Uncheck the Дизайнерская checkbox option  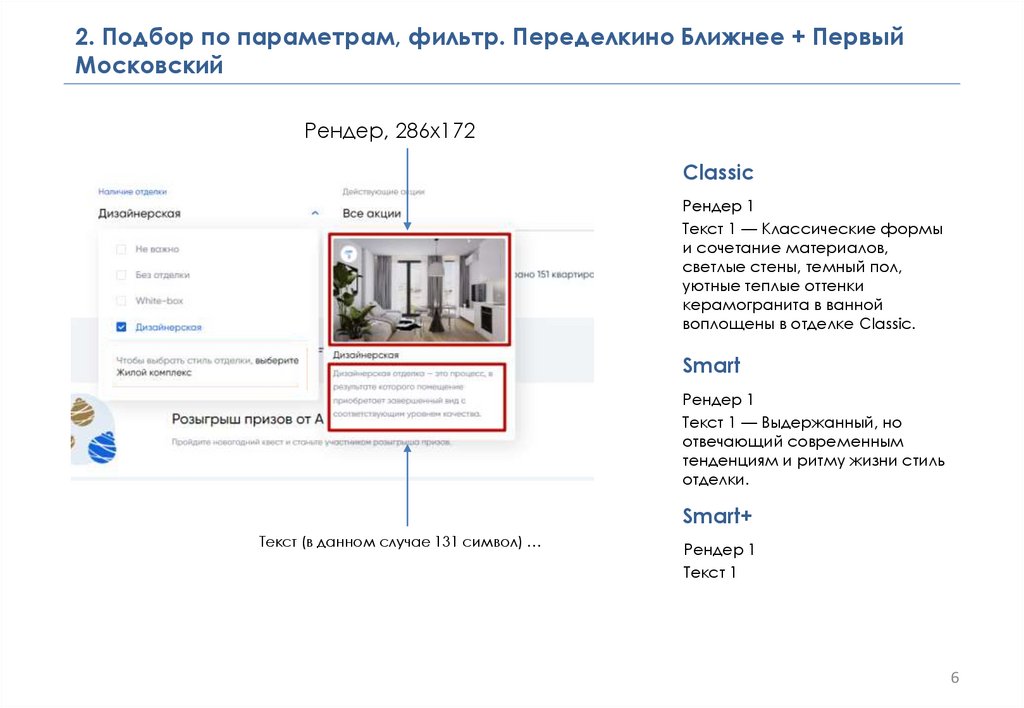pyautogui.click(x=121, y=327)
